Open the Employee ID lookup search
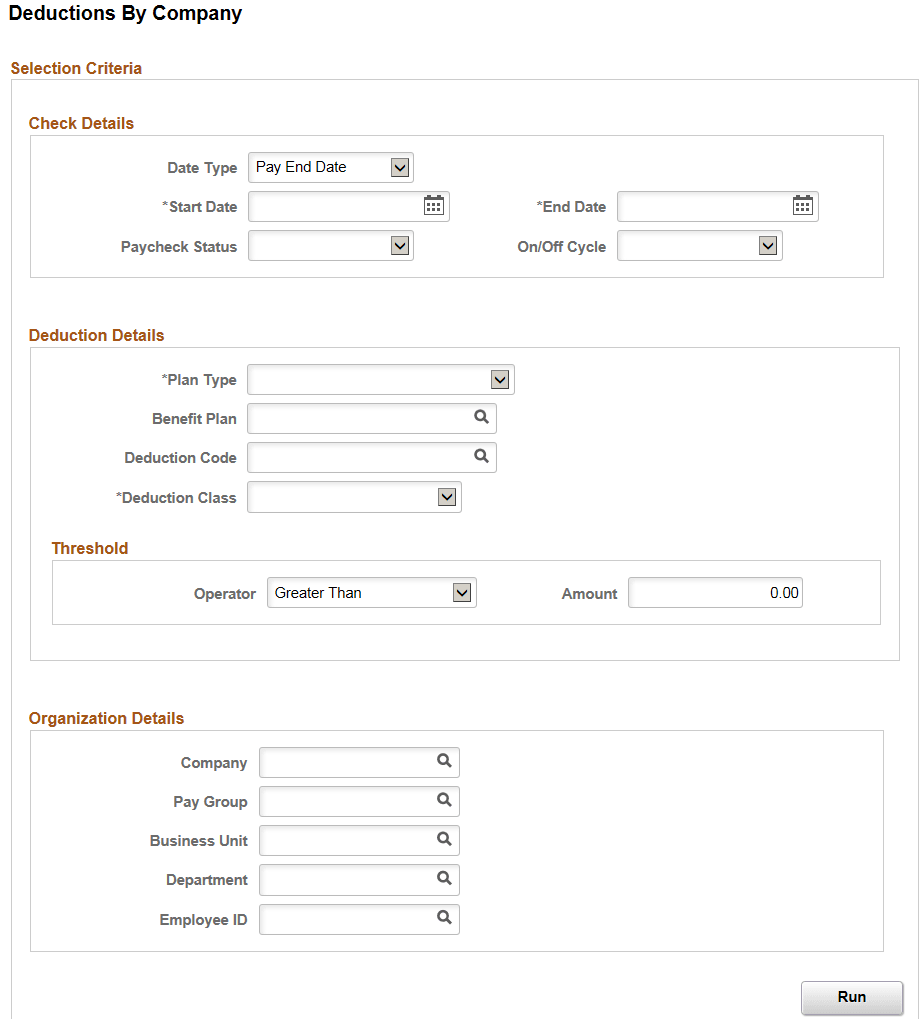 pos(443,918)
